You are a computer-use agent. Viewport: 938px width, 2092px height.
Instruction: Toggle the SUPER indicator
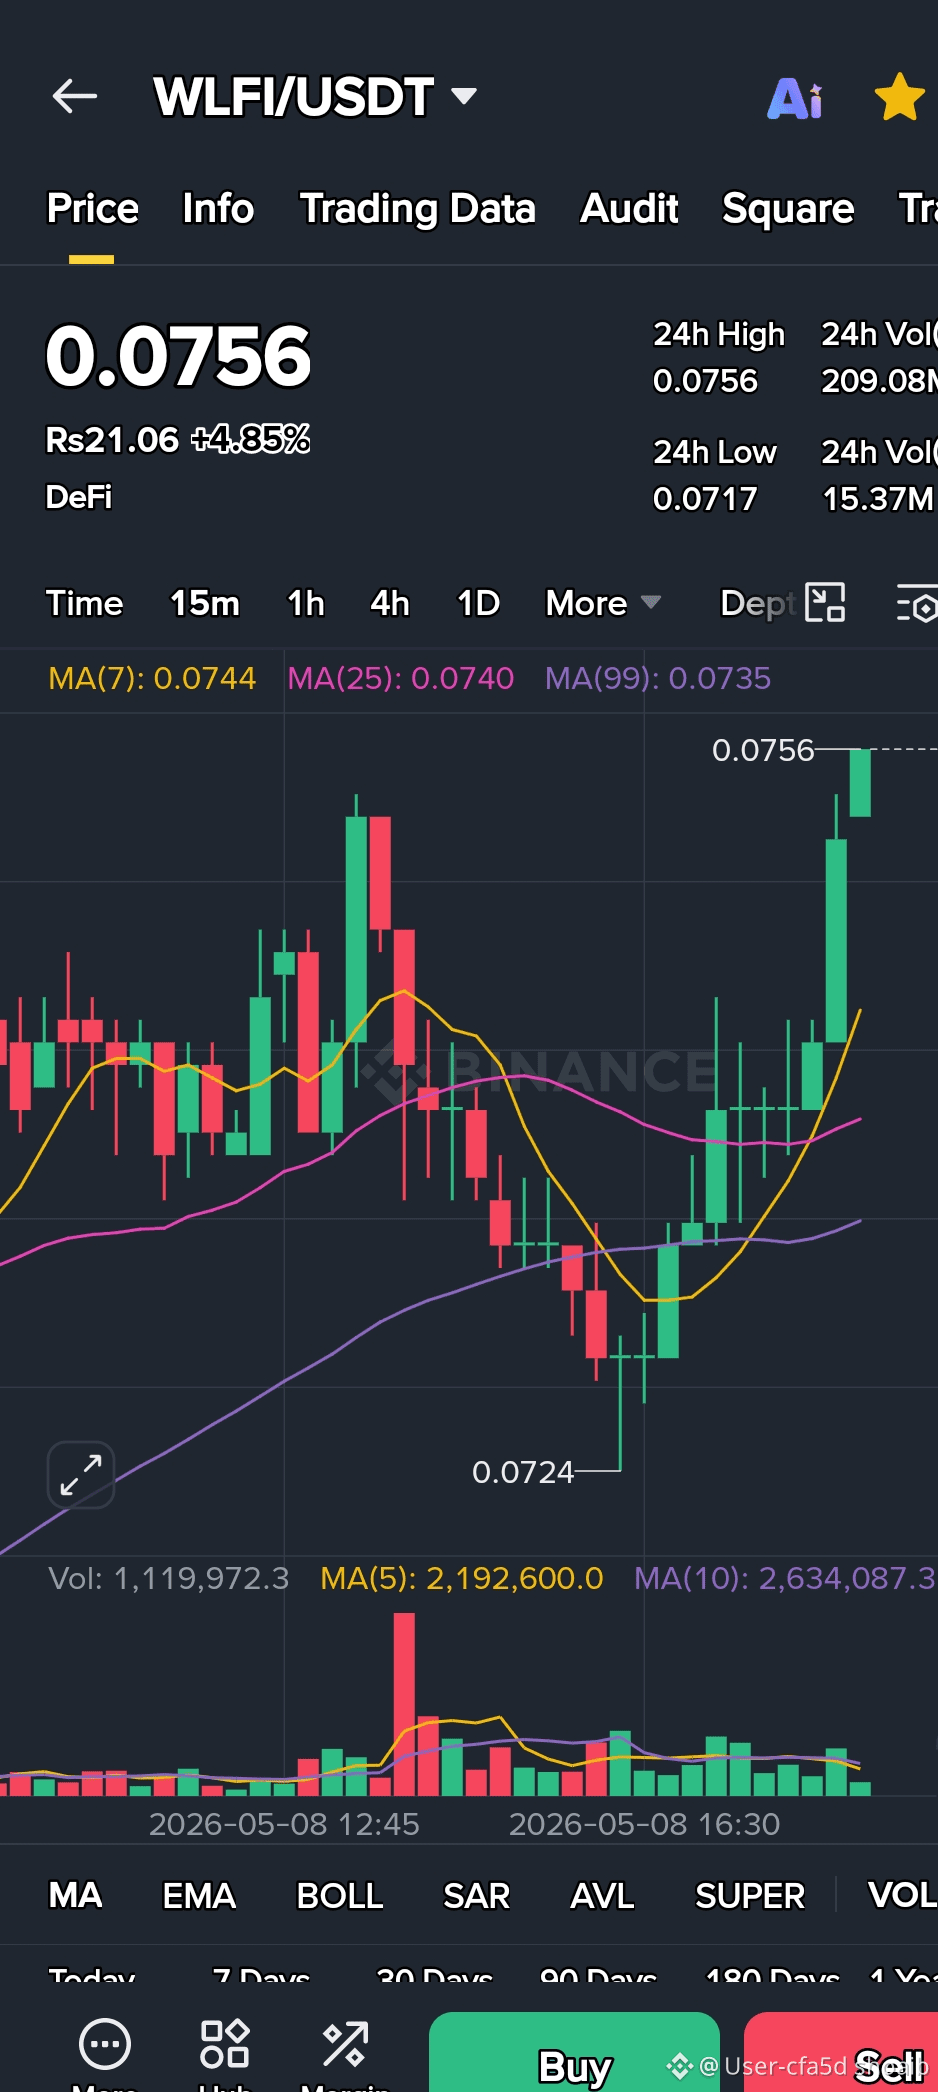[x=750, y=1895]
